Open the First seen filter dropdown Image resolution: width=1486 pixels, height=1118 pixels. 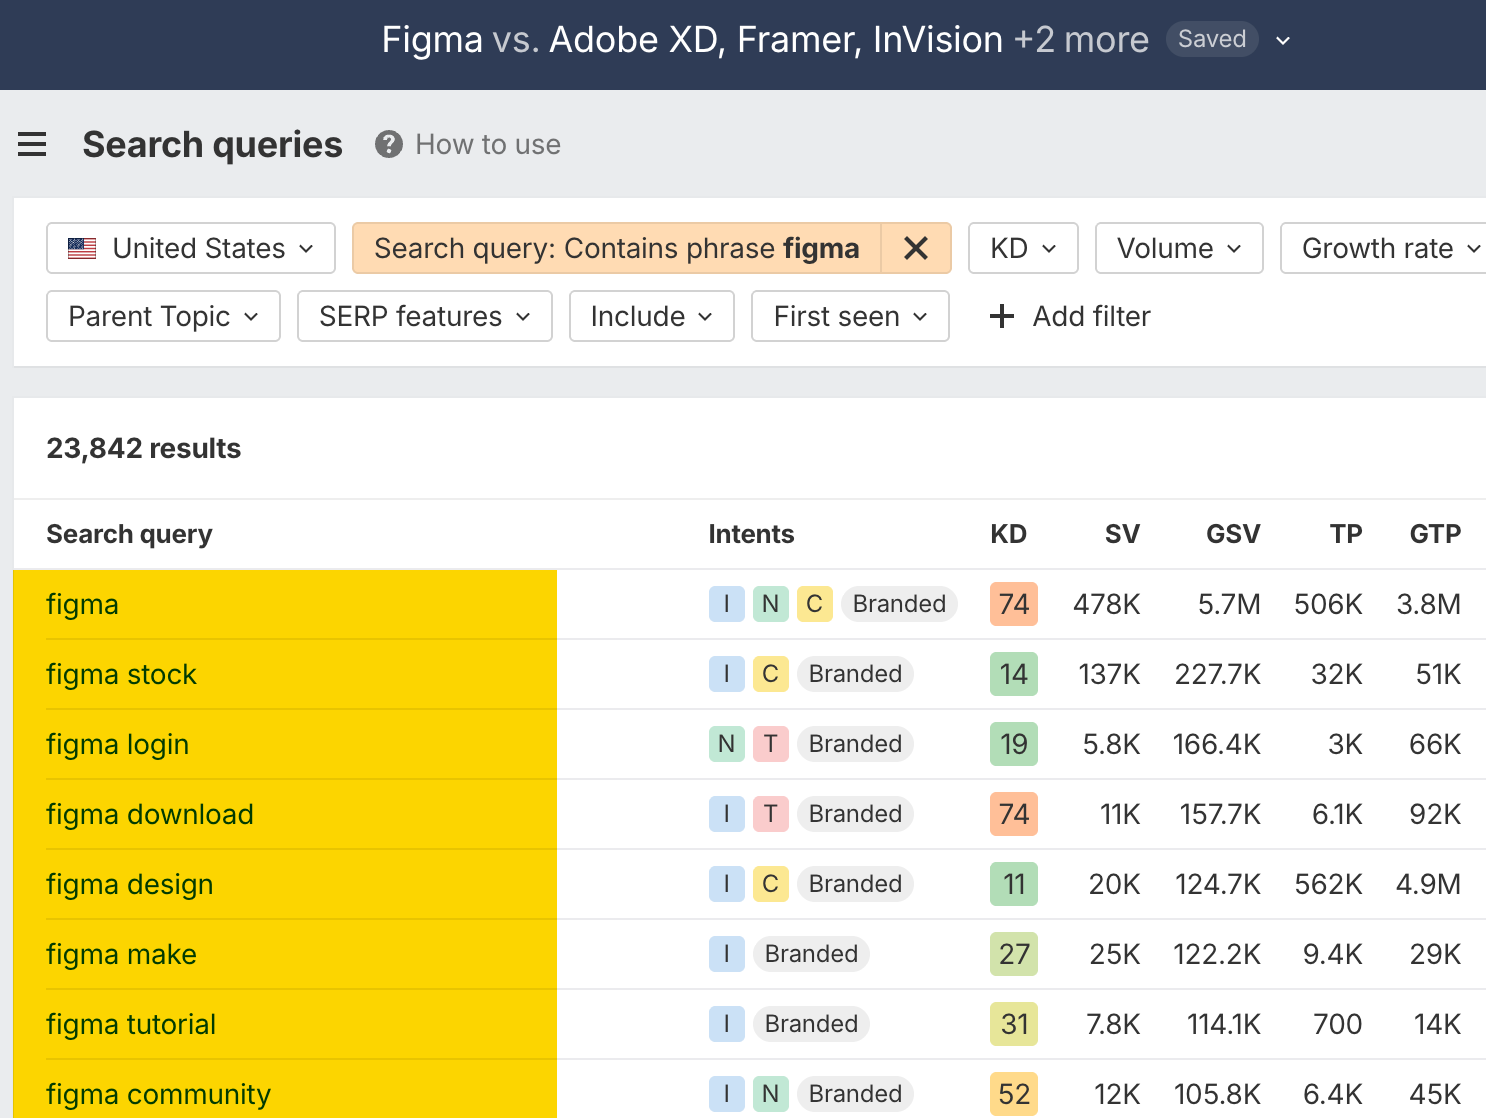850,316
